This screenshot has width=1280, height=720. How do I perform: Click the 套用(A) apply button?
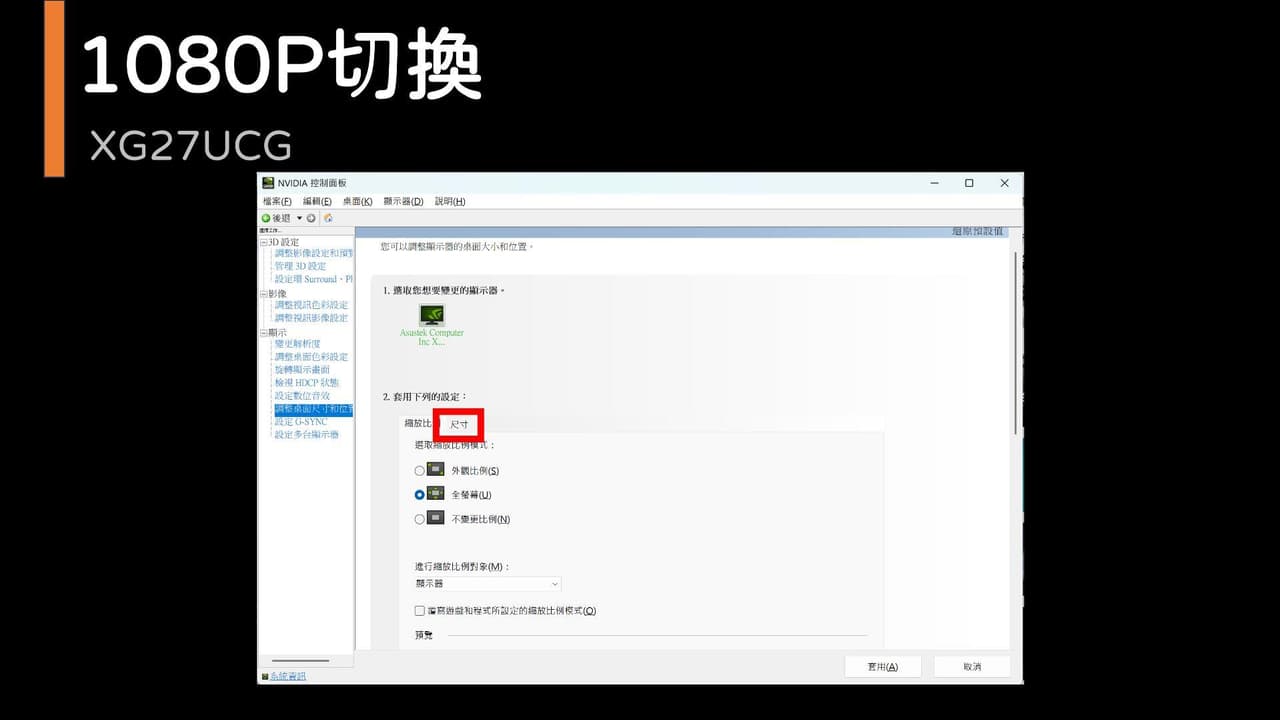[882, 667]
